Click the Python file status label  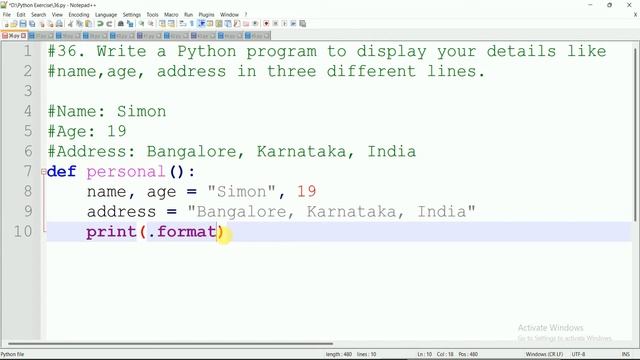pos(12,354)
